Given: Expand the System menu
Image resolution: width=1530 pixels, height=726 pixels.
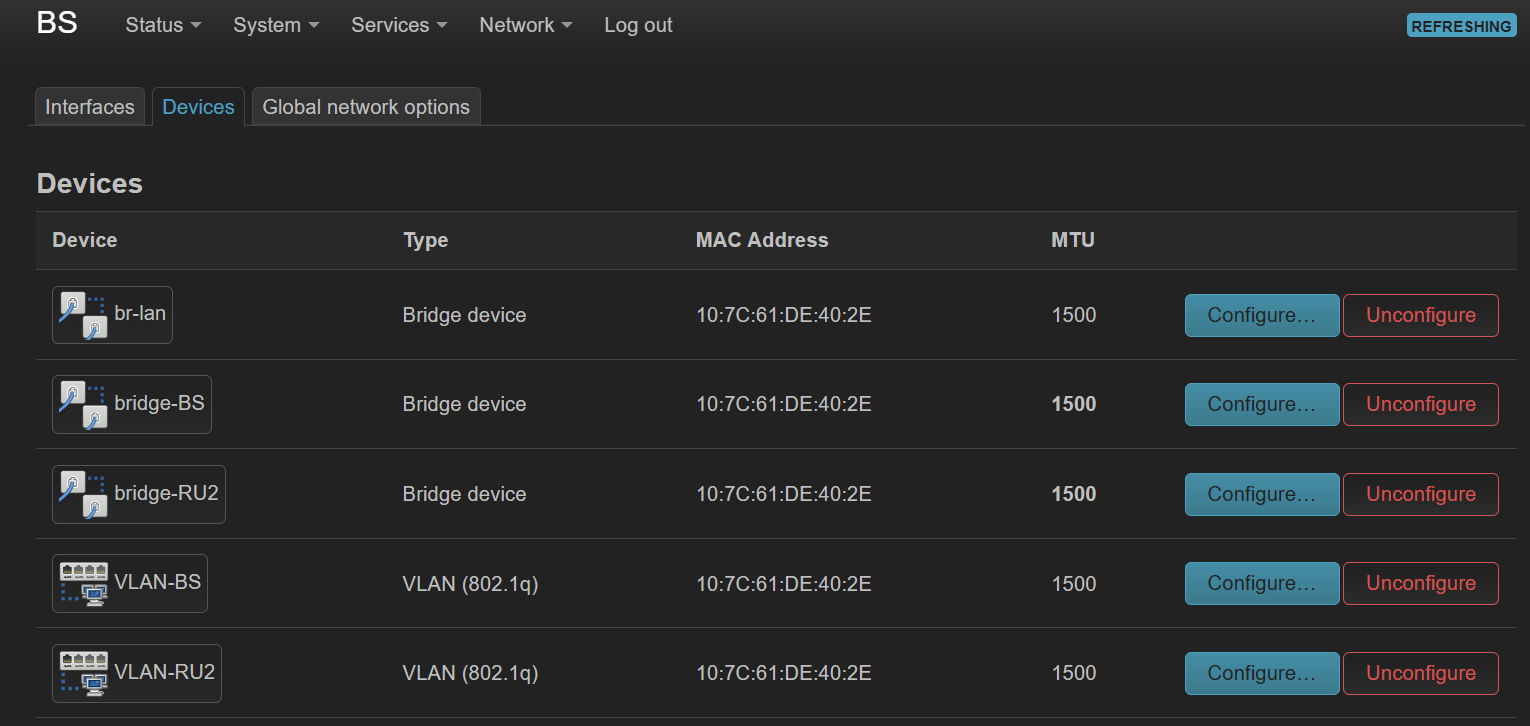Looking at the screenshot, I should tap(276, 25).
